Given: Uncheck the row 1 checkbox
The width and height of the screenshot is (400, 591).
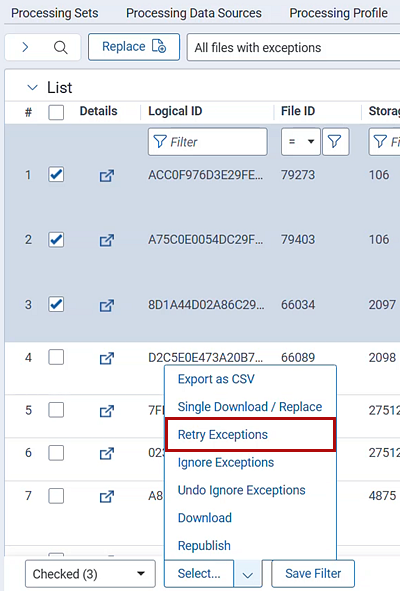Looking at the screenshot, I should 56,175.
